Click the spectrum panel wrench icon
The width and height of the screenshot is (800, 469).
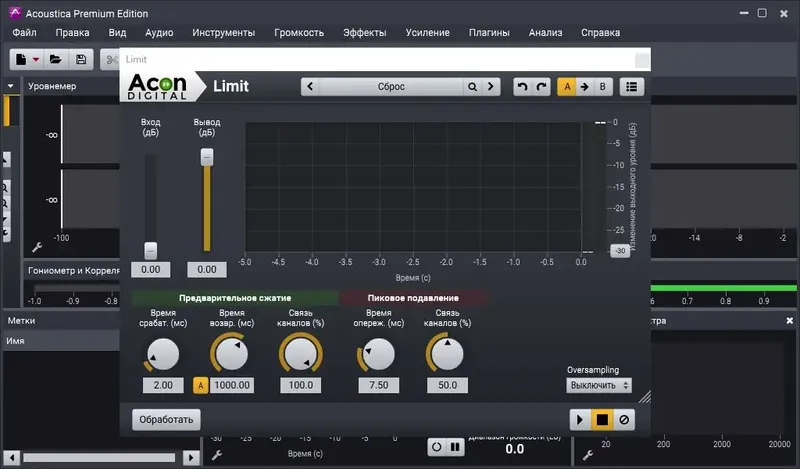(x=588, y=455)
